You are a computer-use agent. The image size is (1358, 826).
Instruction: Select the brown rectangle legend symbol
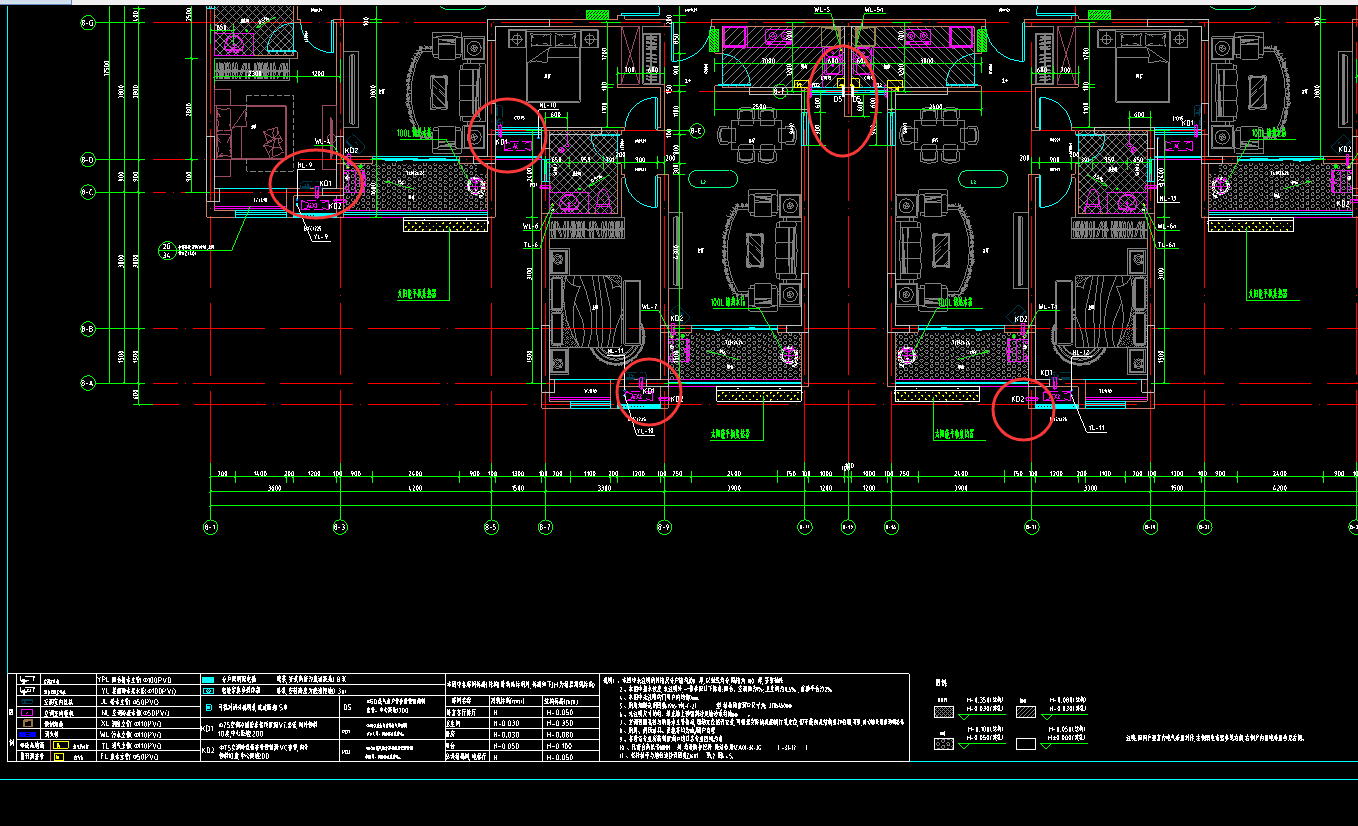(28, 723)
